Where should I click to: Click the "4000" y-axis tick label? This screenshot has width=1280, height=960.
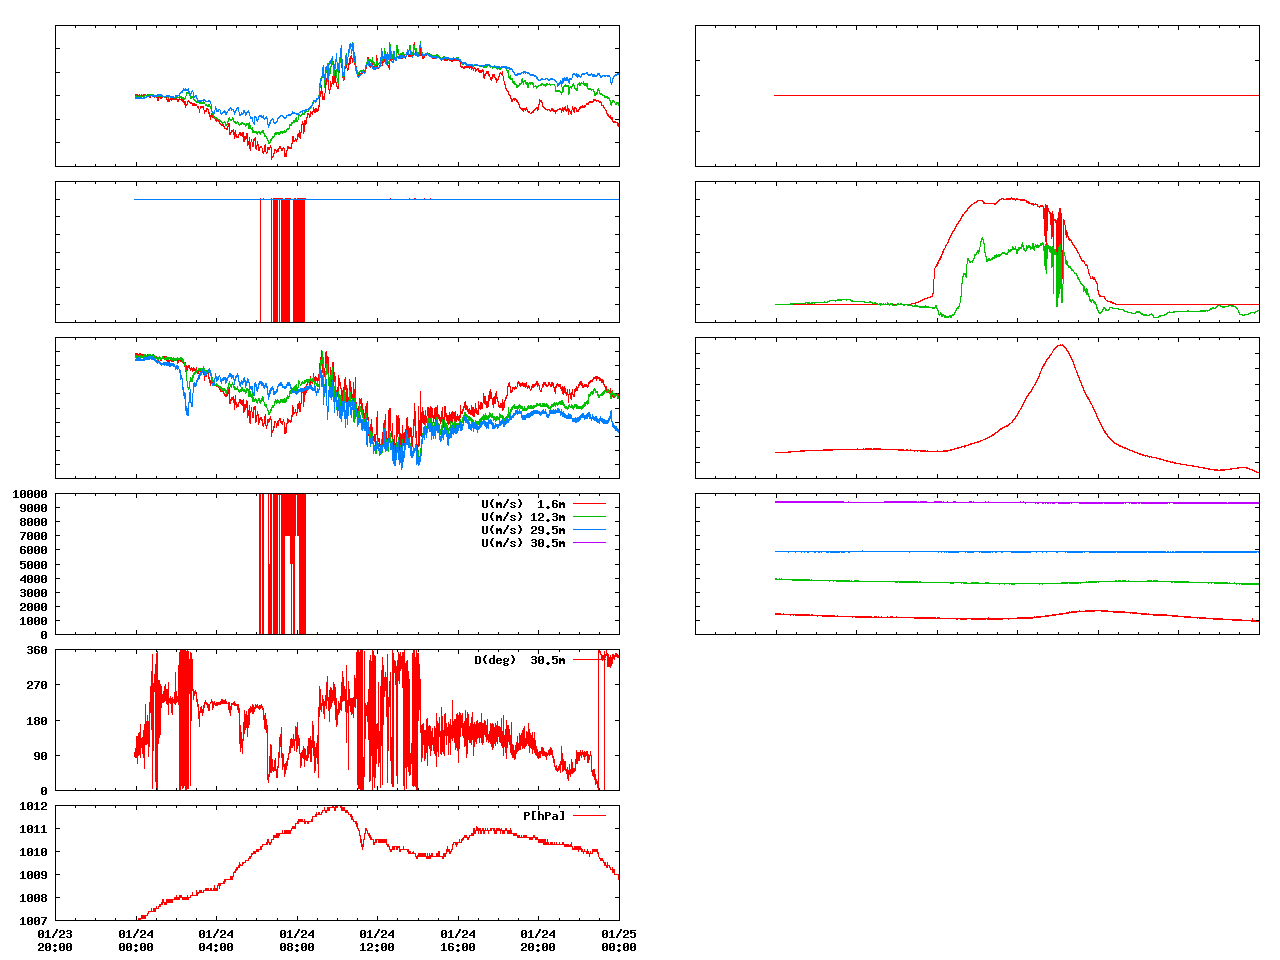click(33, 579)
